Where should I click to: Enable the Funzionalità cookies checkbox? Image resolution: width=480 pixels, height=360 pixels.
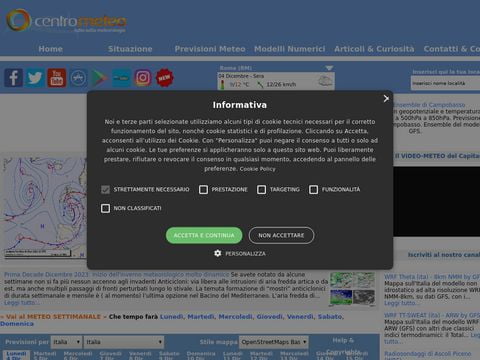pos(313,190)
